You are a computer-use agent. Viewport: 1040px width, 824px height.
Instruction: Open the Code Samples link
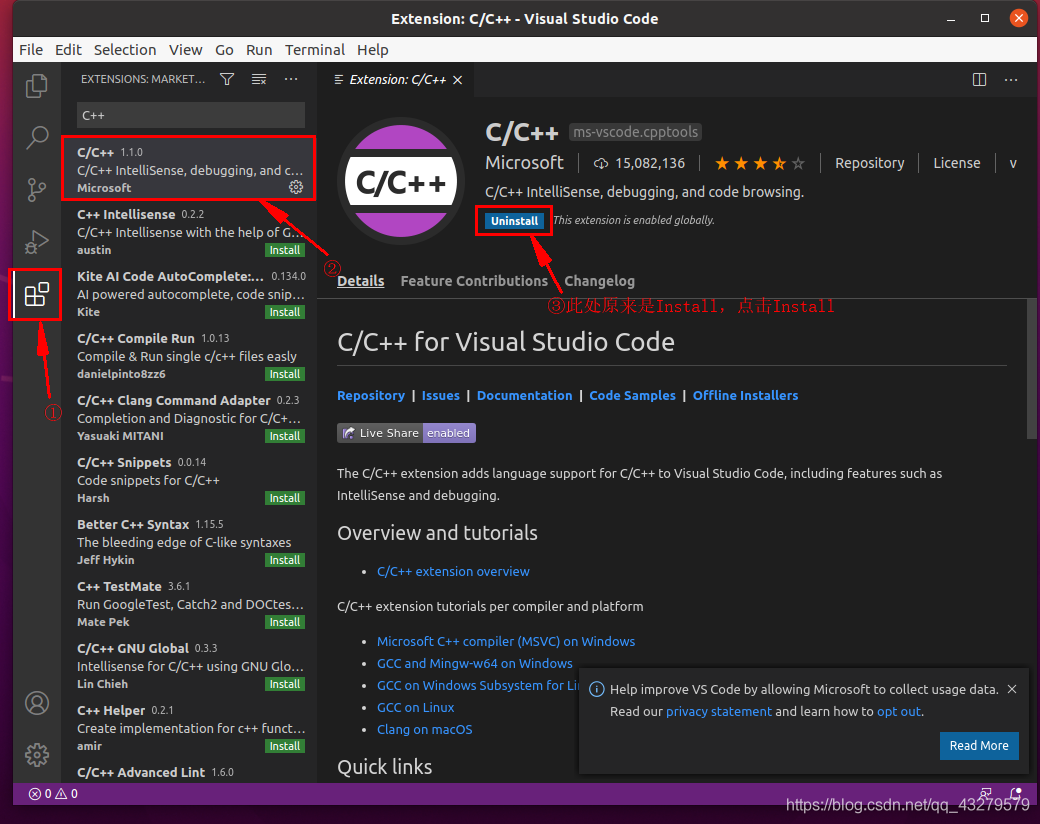pos(632,395)
